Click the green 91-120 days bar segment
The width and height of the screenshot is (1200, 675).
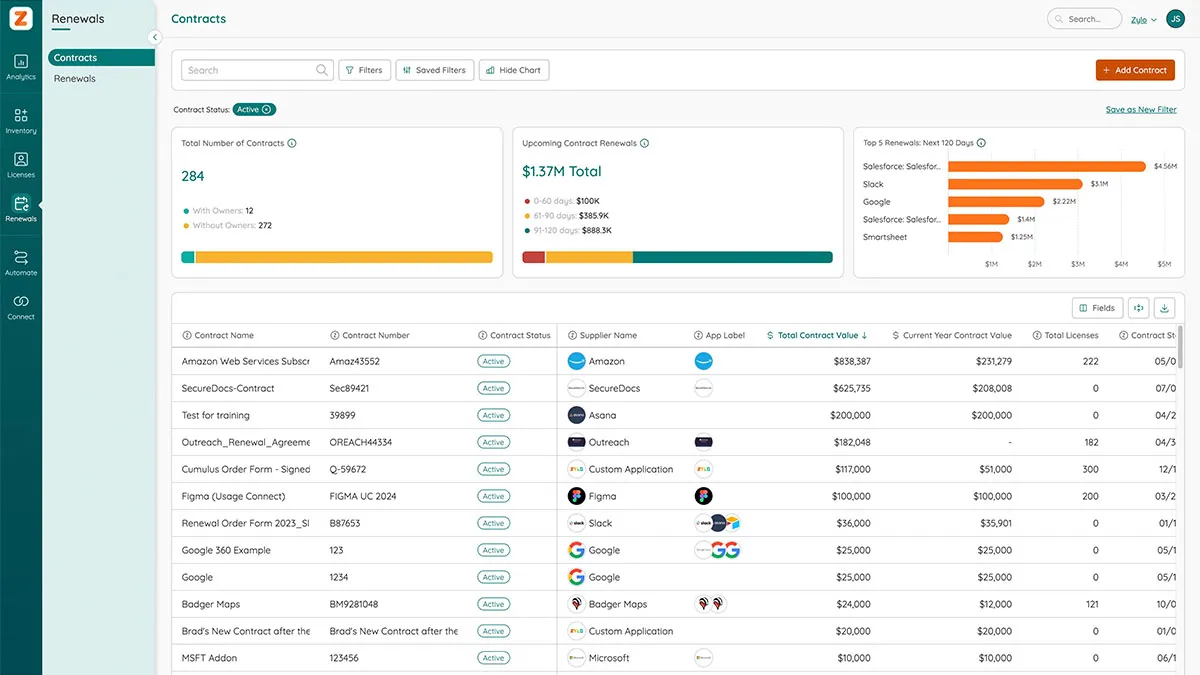coord(733,257)
